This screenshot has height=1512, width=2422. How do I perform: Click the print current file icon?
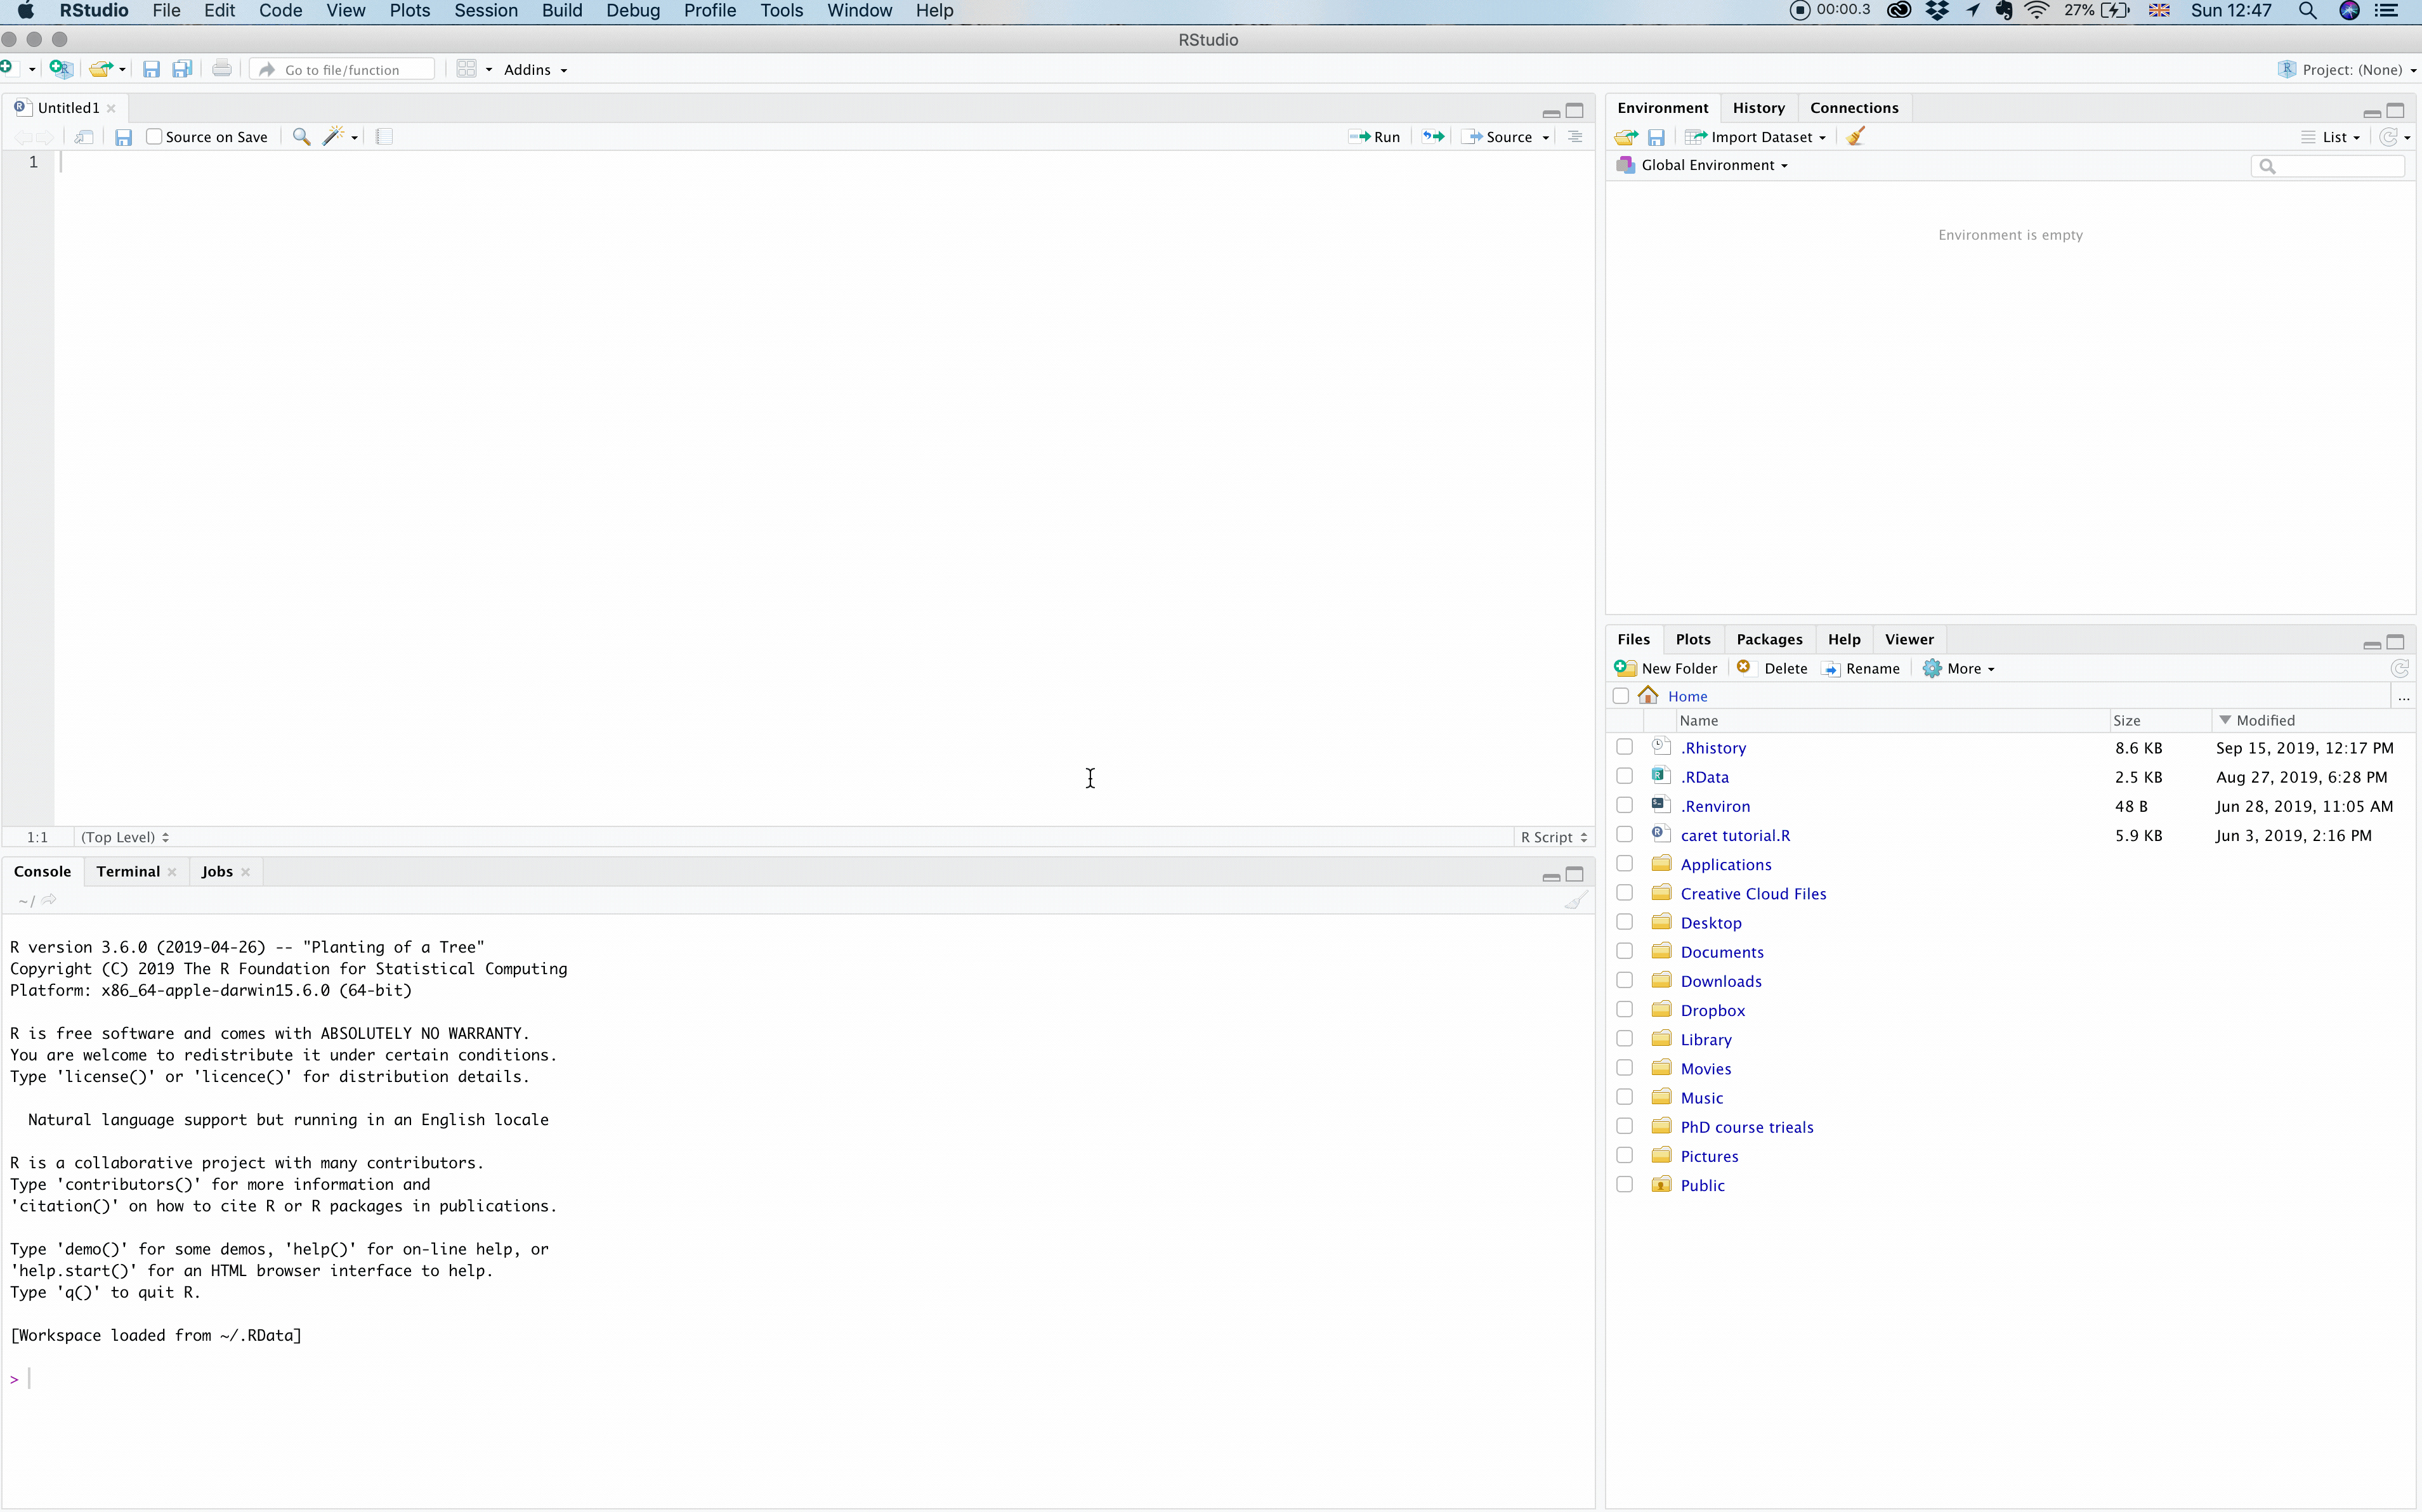tap(222, 69)
